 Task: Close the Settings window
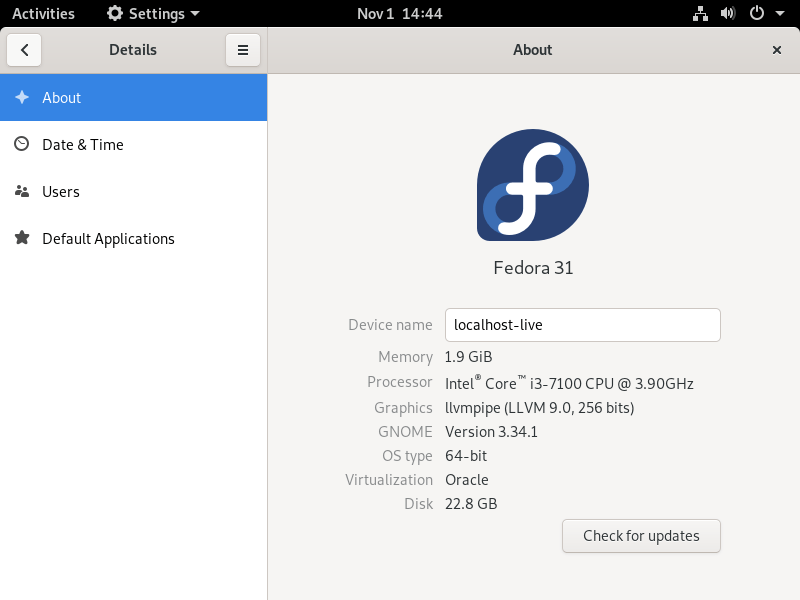pos(777,50)
